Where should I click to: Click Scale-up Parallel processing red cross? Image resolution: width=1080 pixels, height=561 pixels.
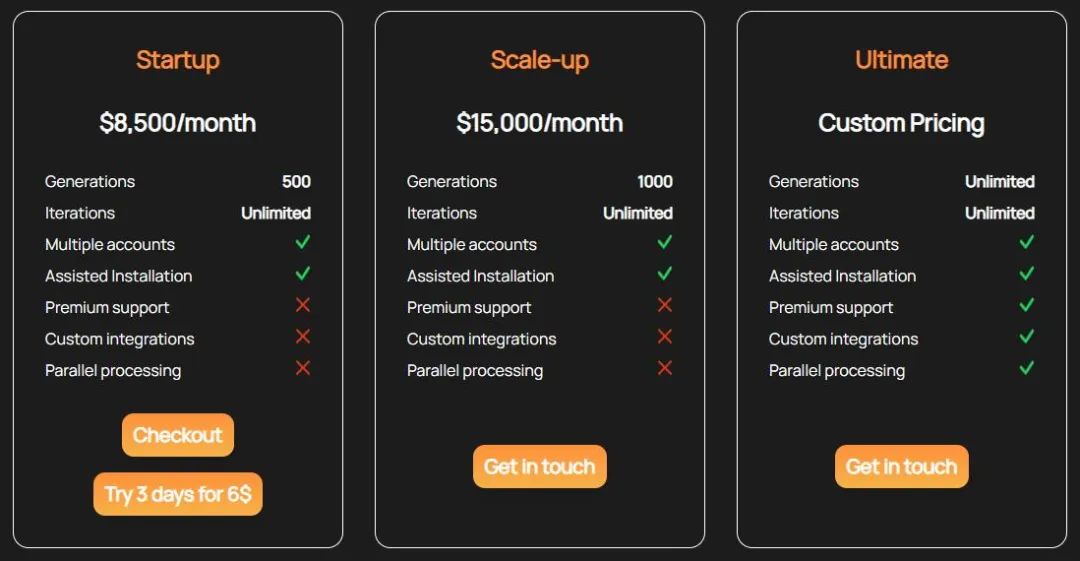coord(665,368)
